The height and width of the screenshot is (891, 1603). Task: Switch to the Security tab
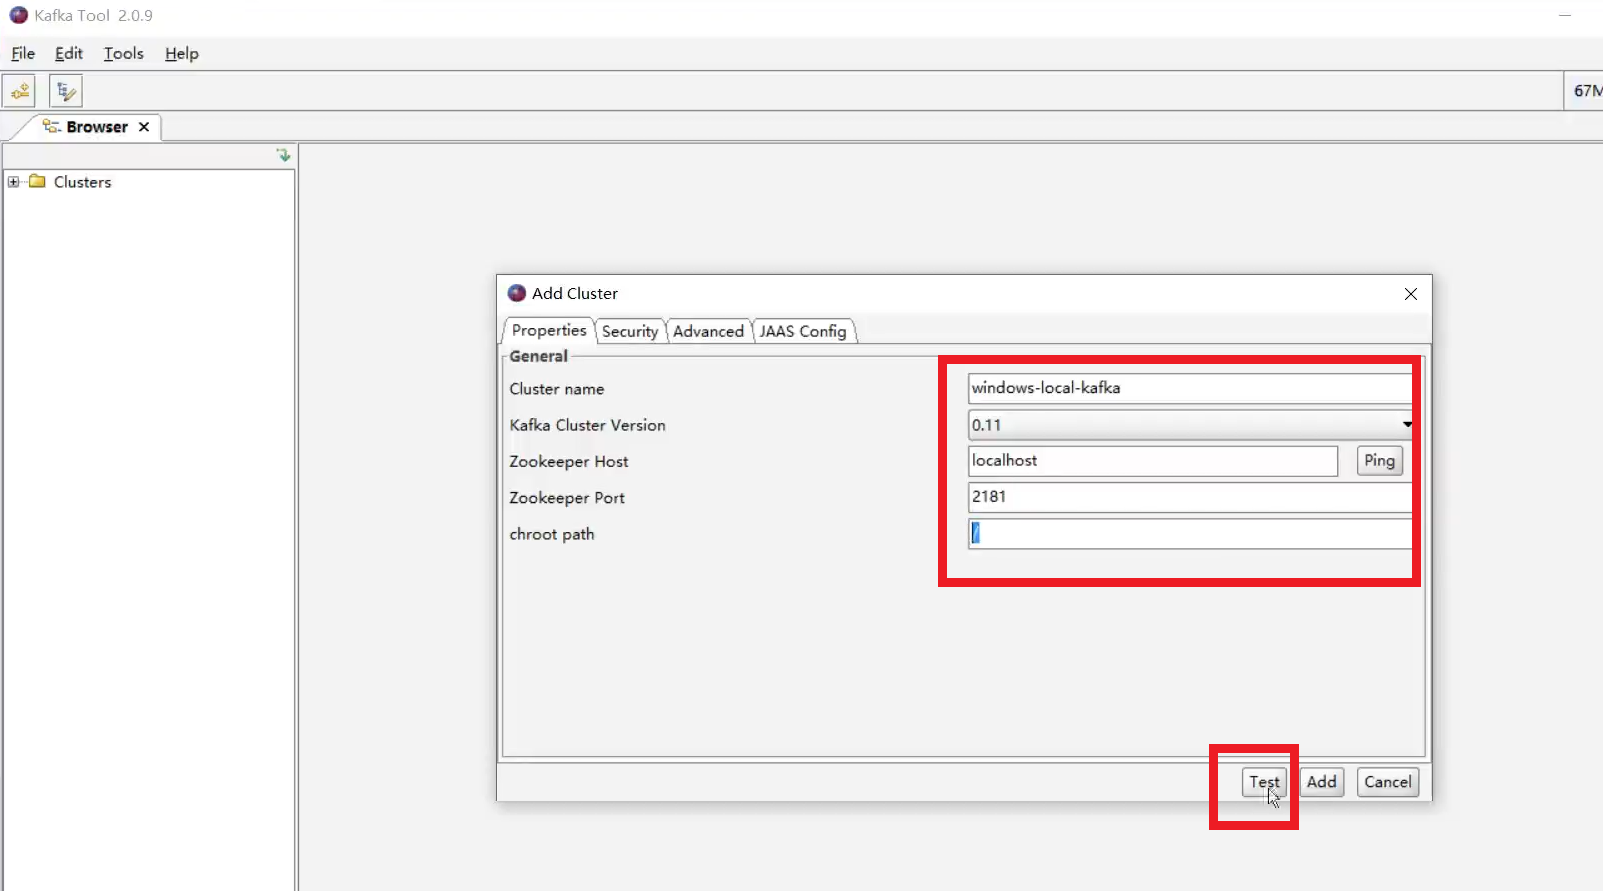[630, 331]
